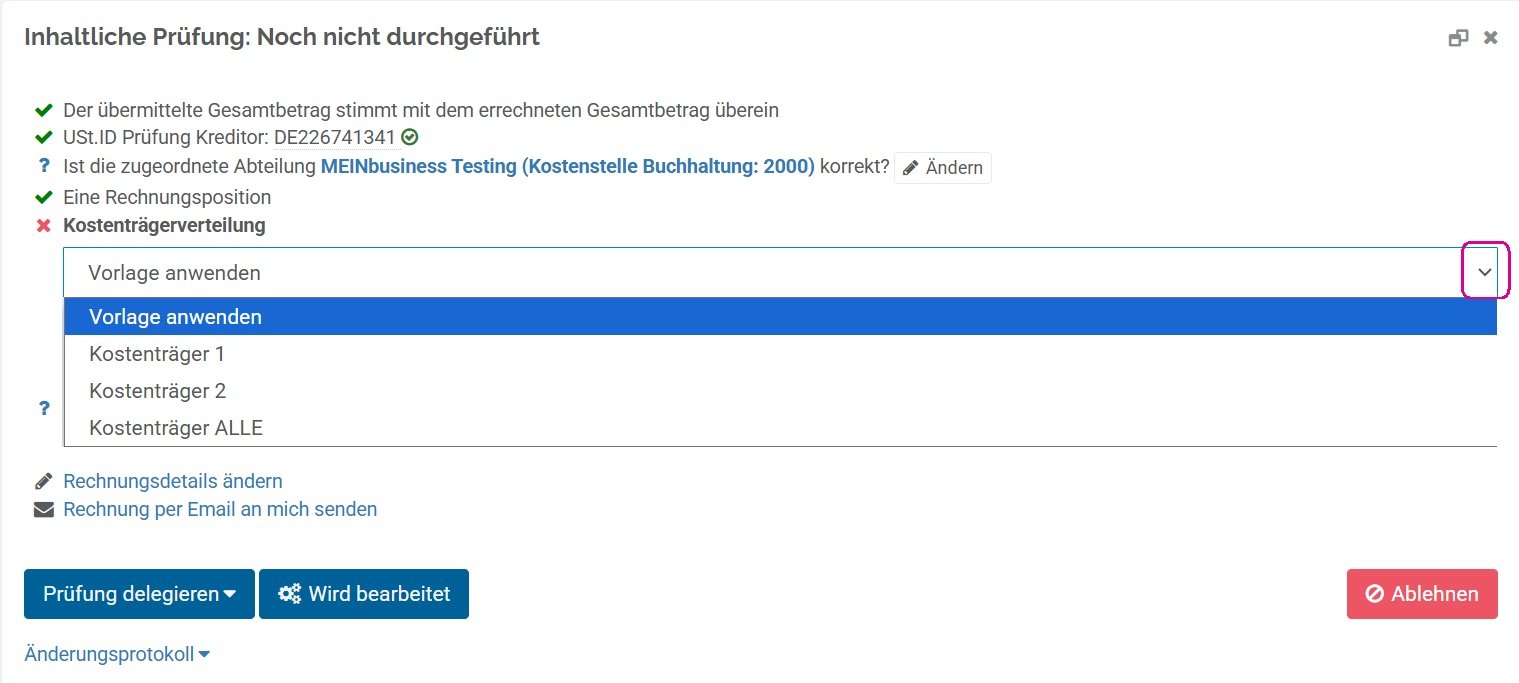This screenshot has height=683, width=1519.
Task: Select the highlighted Vorlage anwenden option
Action: coord(175,317)
